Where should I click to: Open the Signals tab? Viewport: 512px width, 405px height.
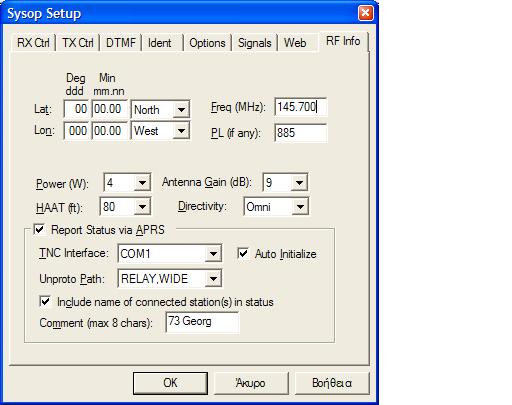254,43
